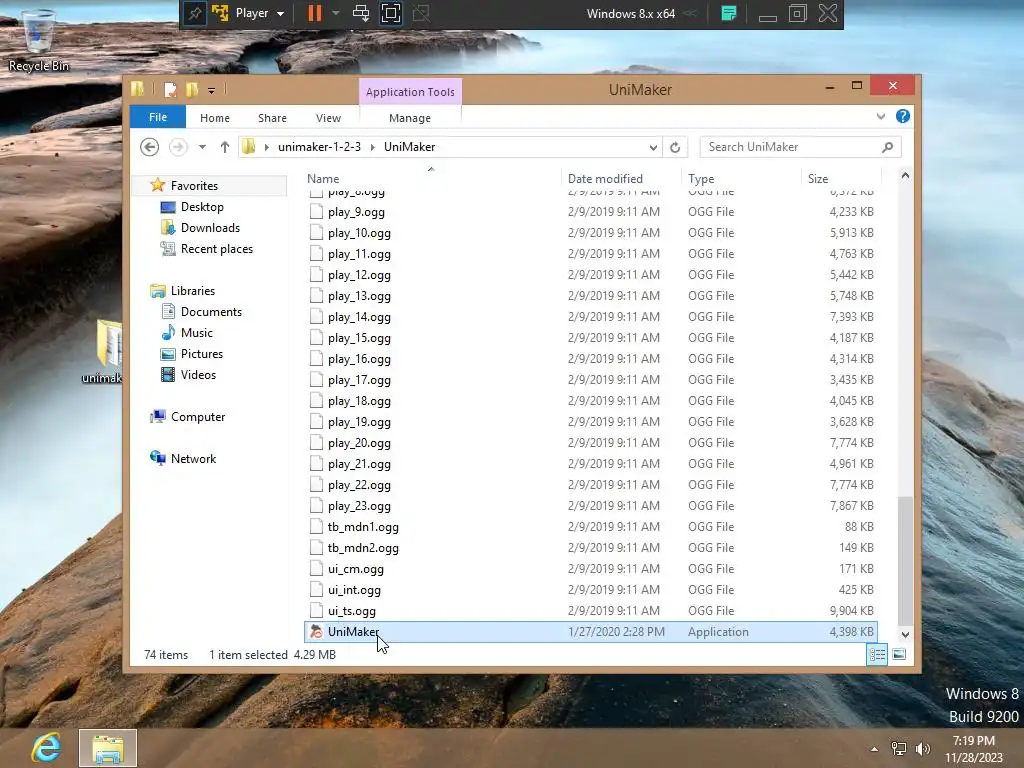Select Favorites in navigation pane
This screenshot has width=1024, height=768.
coord(194,185)
